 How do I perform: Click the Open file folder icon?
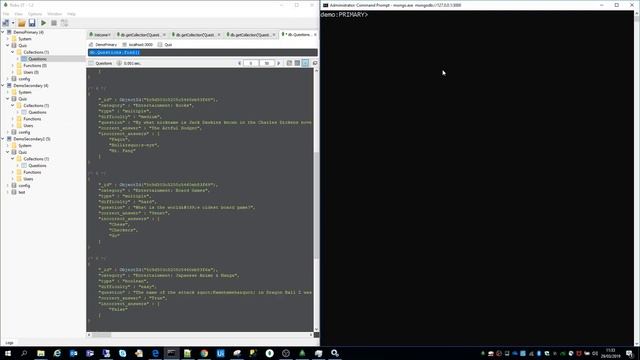[22, 23]
